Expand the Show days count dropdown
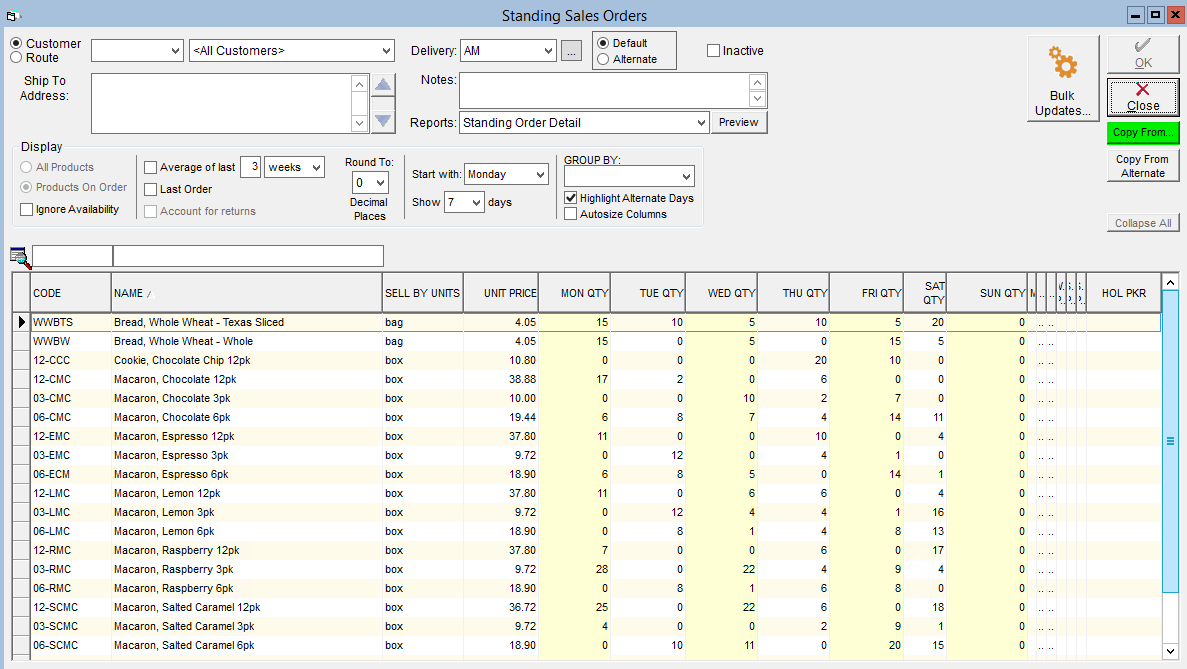Image resolution: width=1187 pixels, height=669 pixels. pos(476,202)
